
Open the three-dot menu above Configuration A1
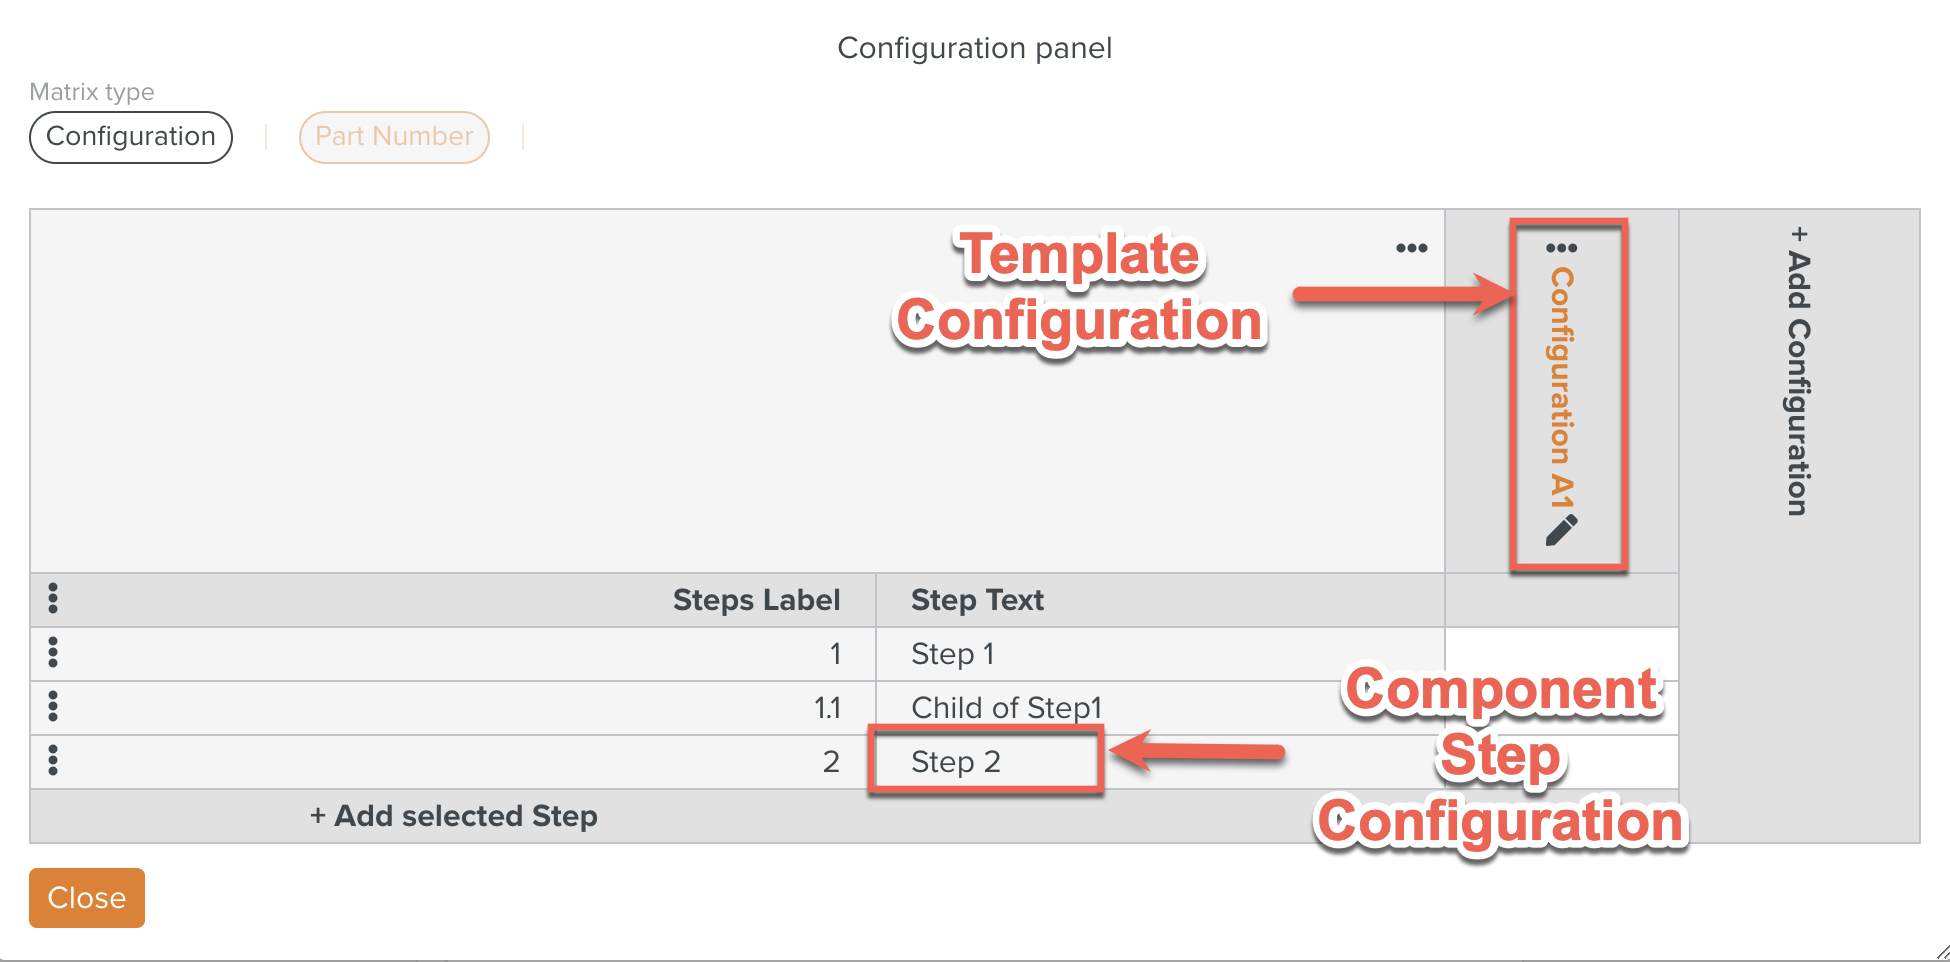tap(1561, 248)
